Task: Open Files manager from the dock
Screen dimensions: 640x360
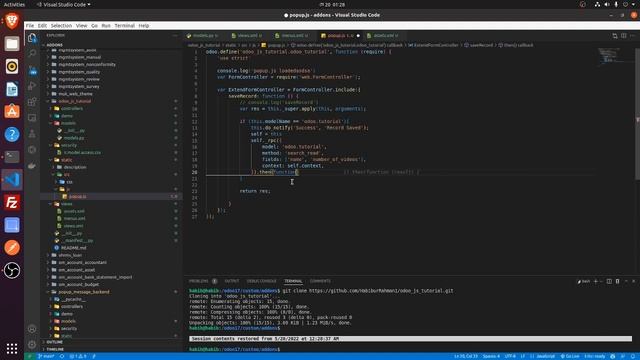Action: tap(12, 44)
